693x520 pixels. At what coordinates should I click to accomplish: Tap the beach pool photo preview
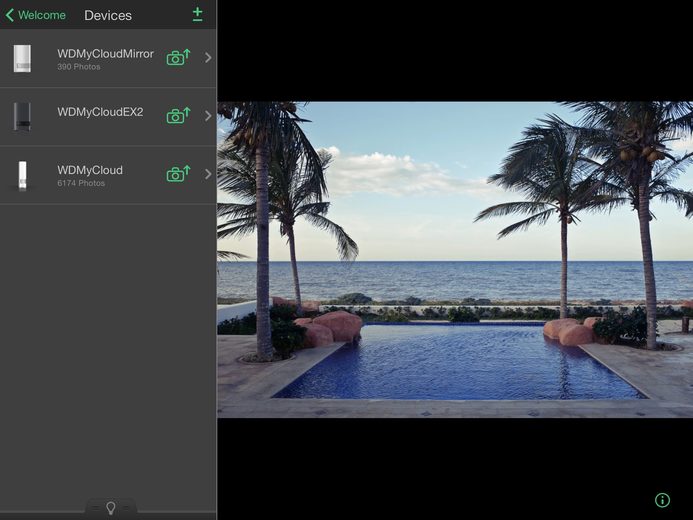455,260
